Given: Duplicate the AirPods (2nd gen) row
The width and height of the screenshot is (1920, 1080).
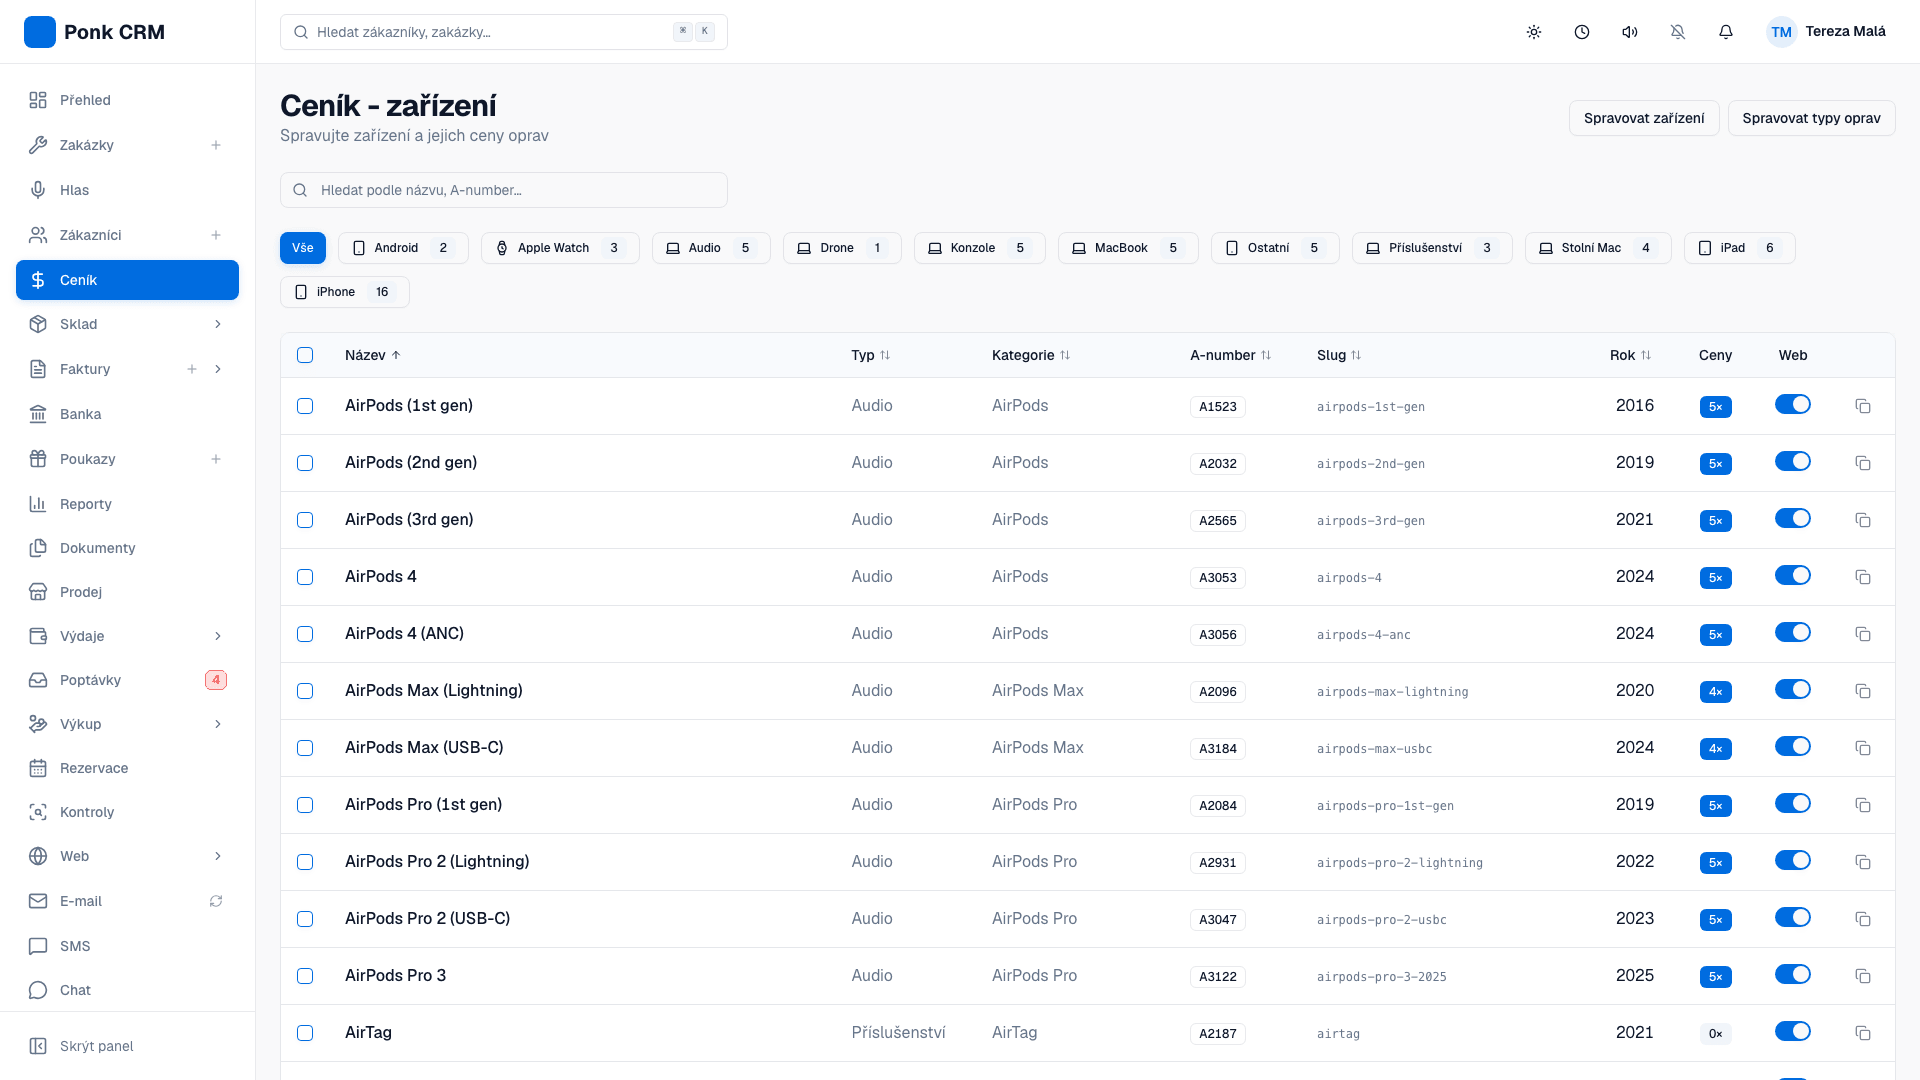Looking at the screenshot, I should tap(1863, 463).
